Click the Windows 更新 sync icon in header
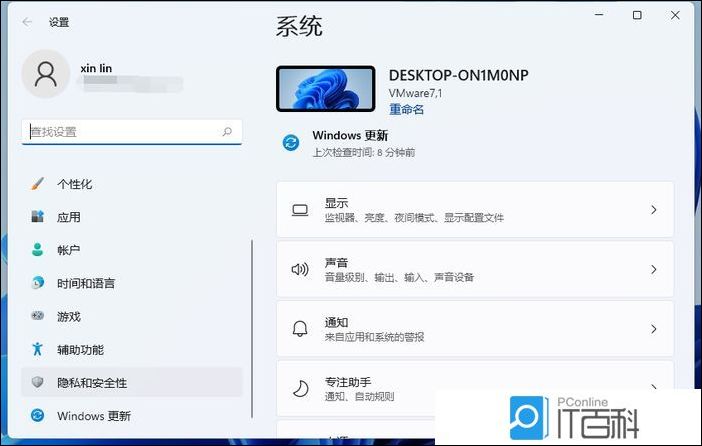The height and width of the screenshot is (446, 702). 291,143
